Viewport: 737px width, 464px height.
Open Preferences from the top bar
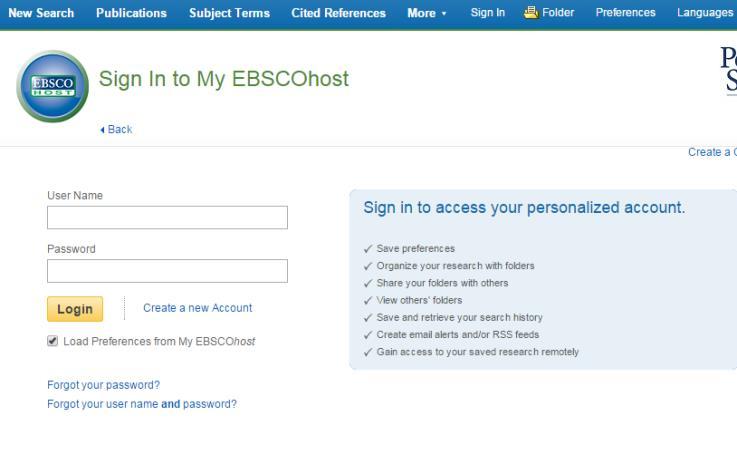tap(625, 13)
